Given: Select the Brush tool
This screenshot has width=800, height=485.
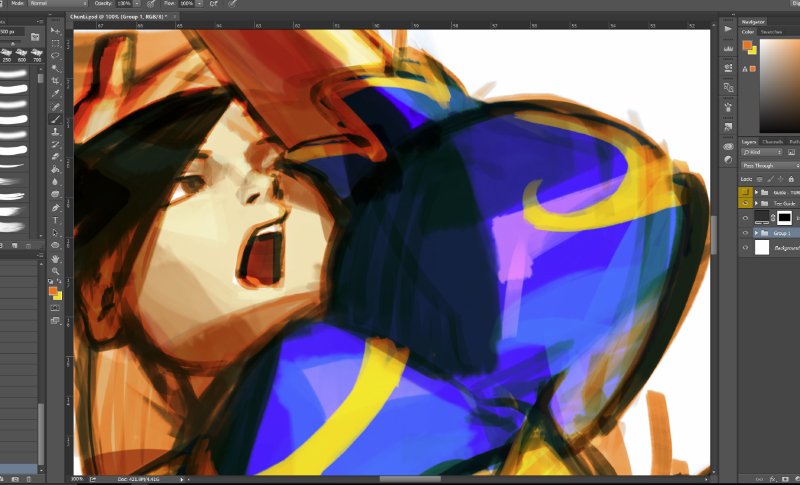Looking at the screenshot, I should (55, 119).
